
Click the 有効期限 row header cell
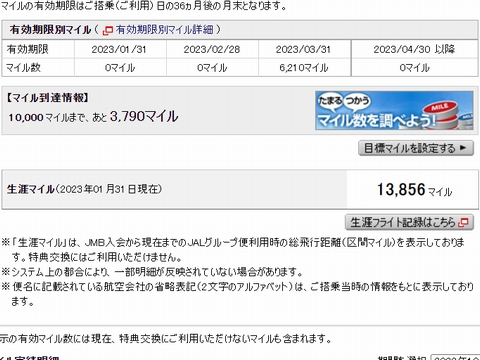[38, 49]
